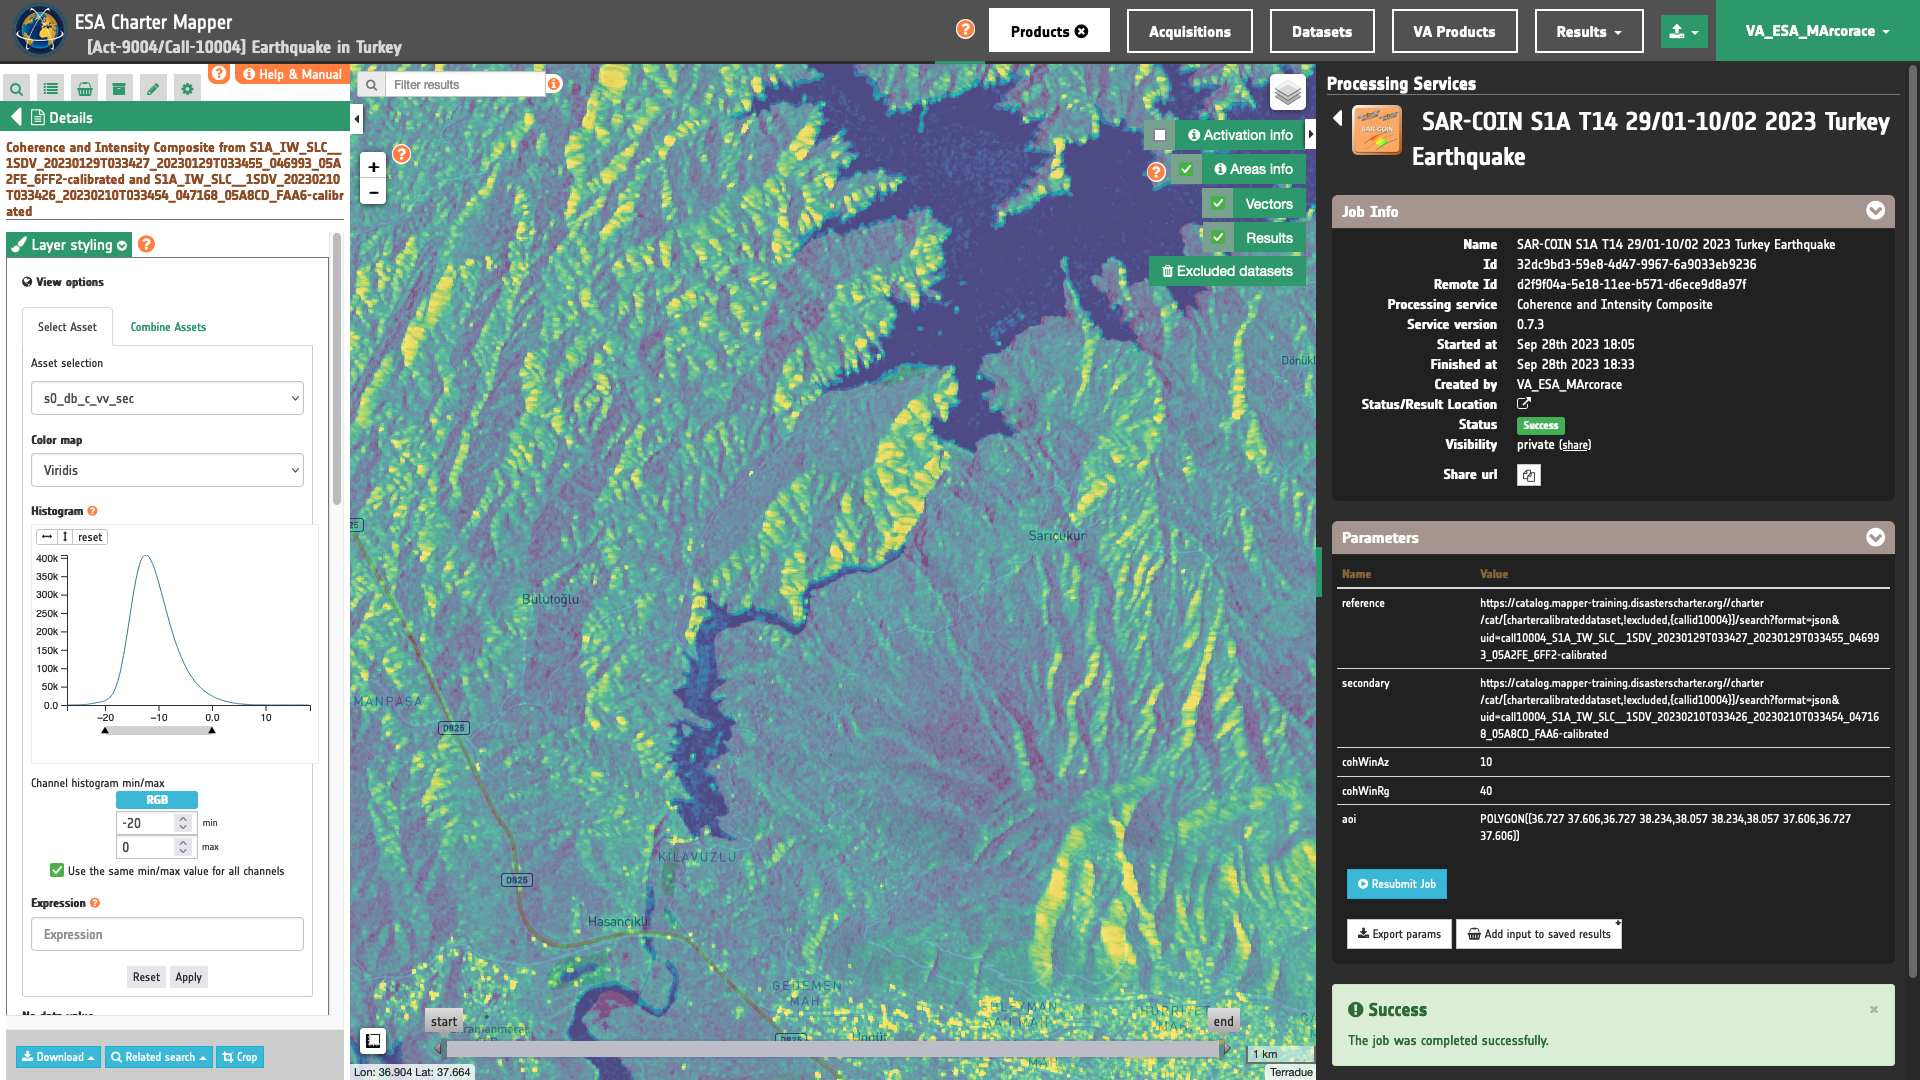
Task: Click the map timeline slider bar
Action: (x=833, y=1049)
